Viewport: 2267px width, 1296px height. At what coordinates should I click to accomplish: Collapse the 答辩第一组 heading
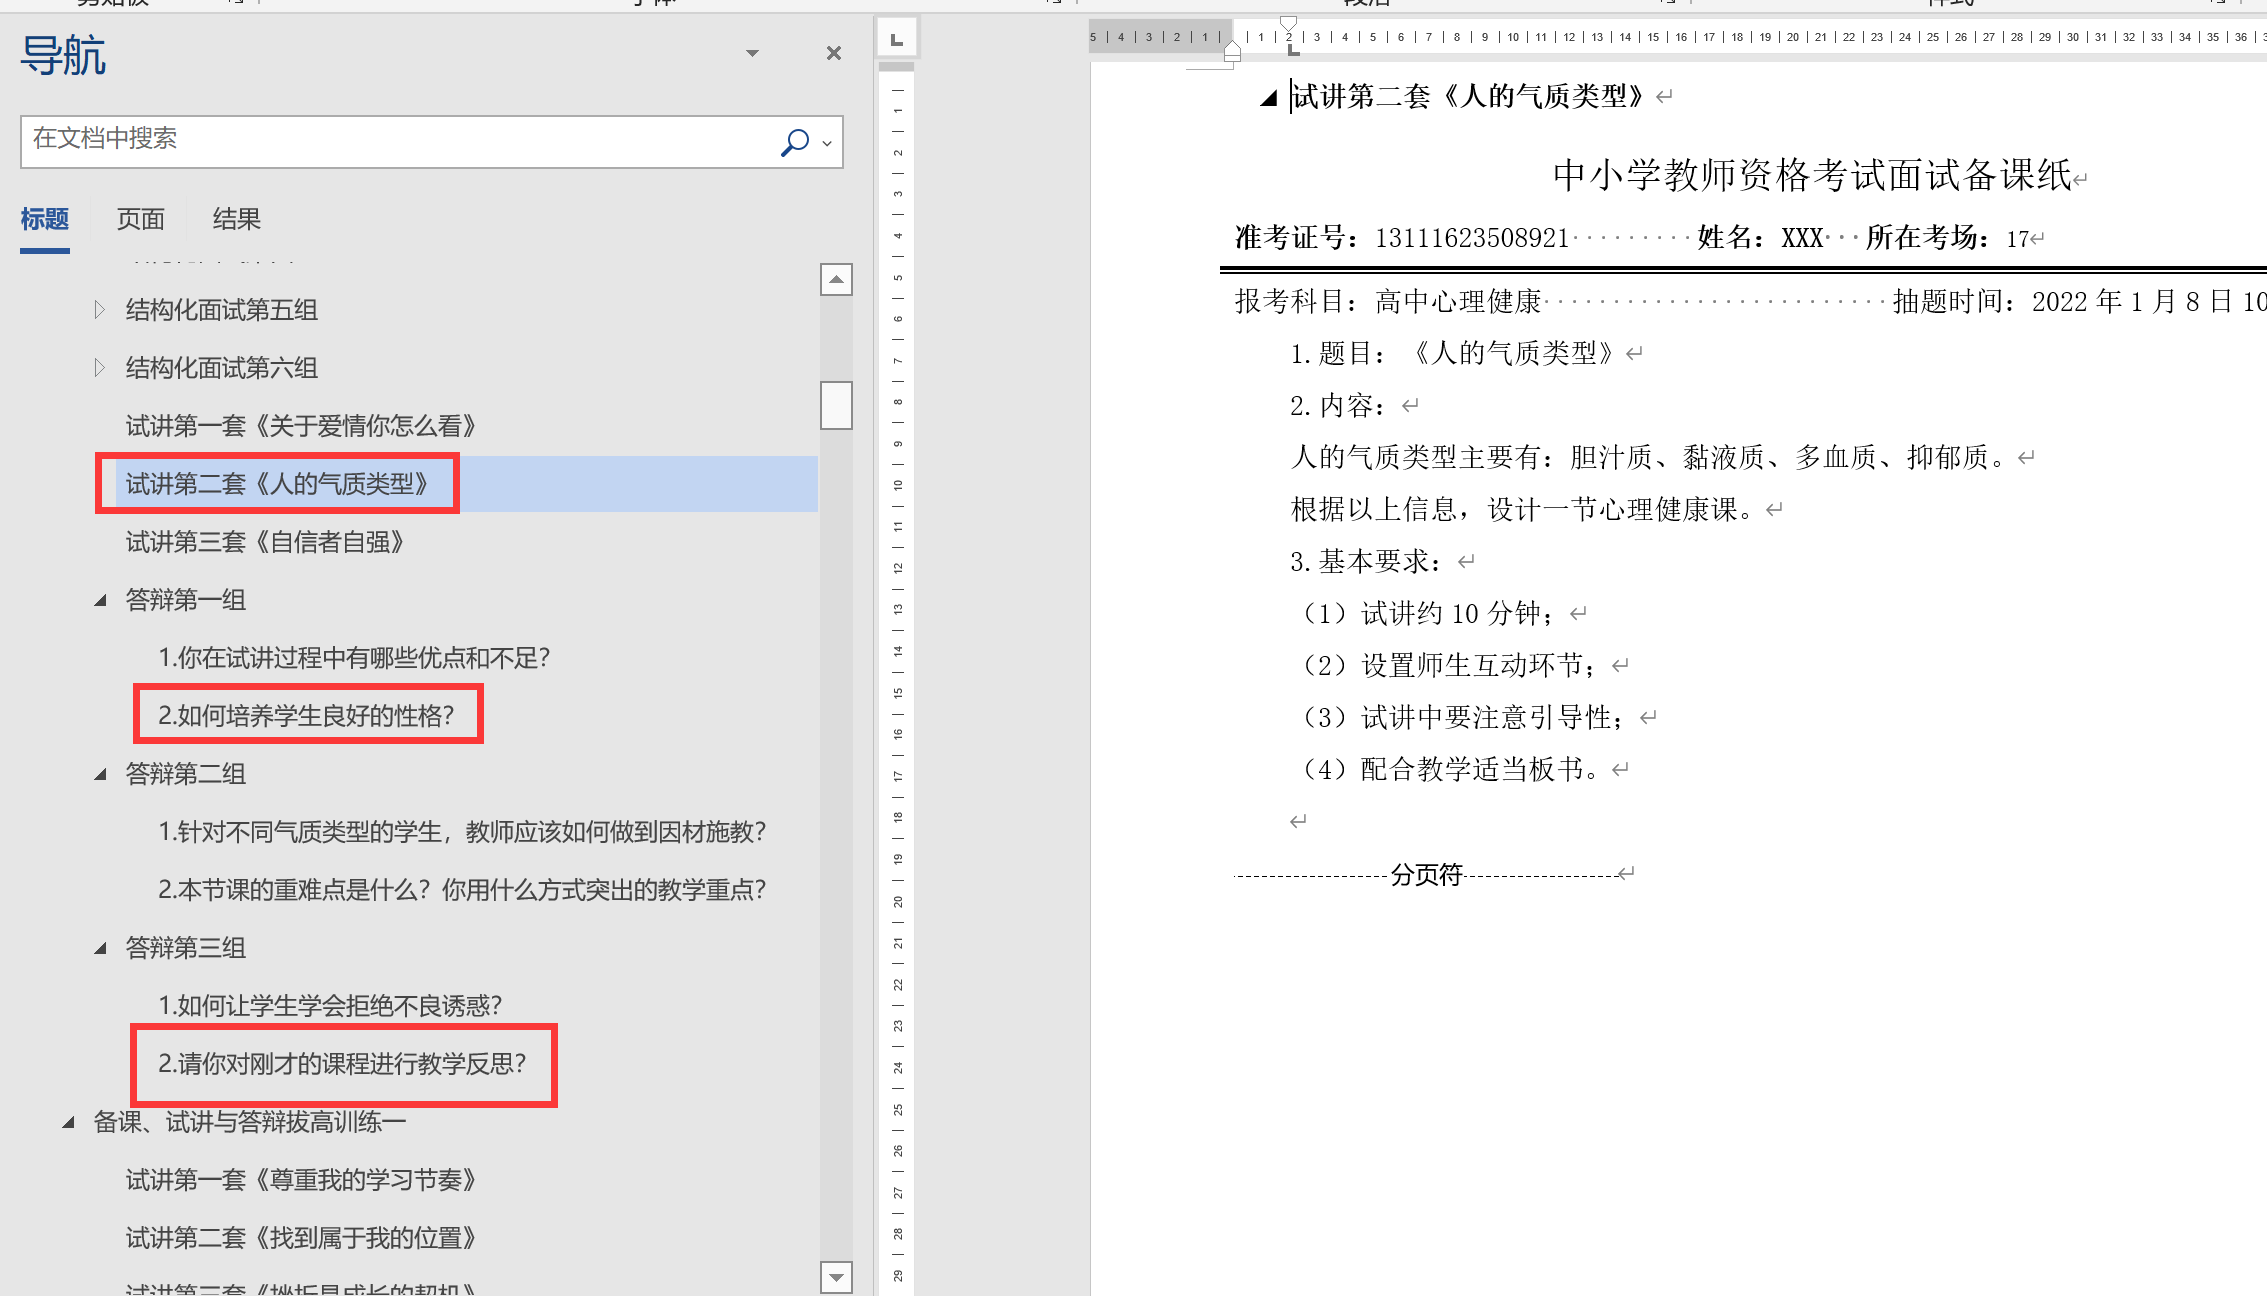pos(100,600)
